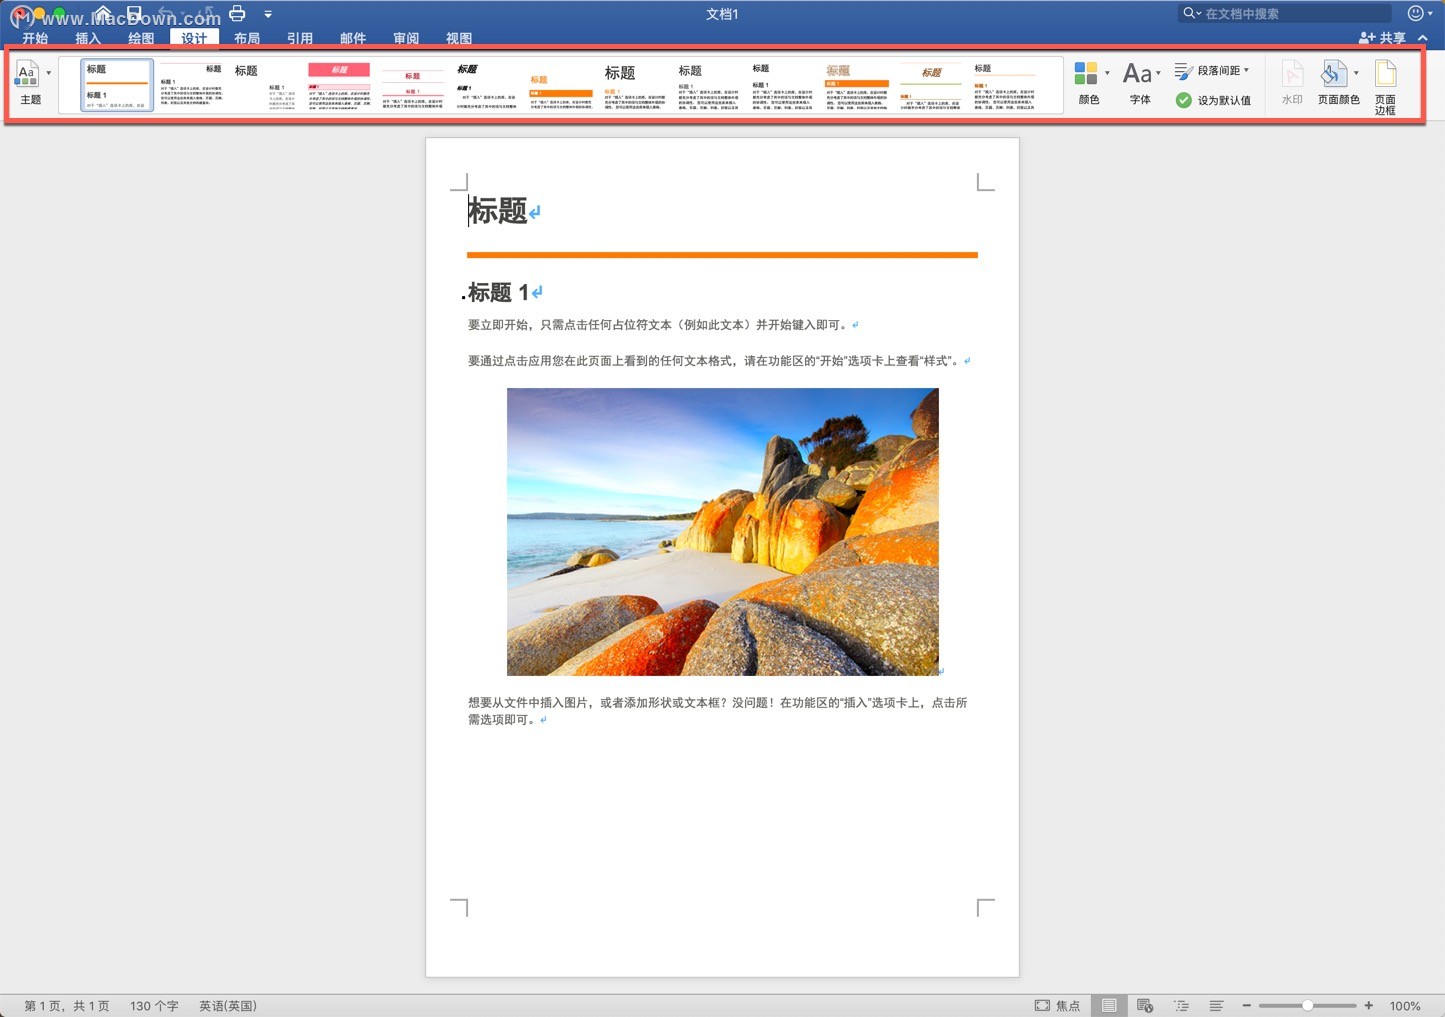Viewport: 1445px width, 1017px height.
Task: Switch to the 插入 (Insert) ribbon tab
Action: (x=88, y=38)
